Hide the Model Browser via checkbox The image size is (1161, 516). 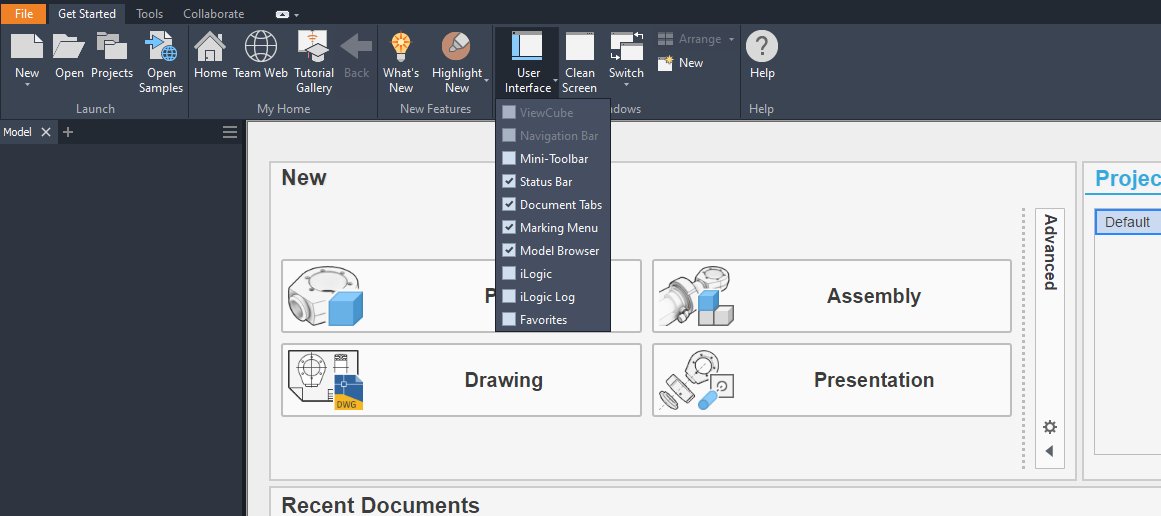509,250
